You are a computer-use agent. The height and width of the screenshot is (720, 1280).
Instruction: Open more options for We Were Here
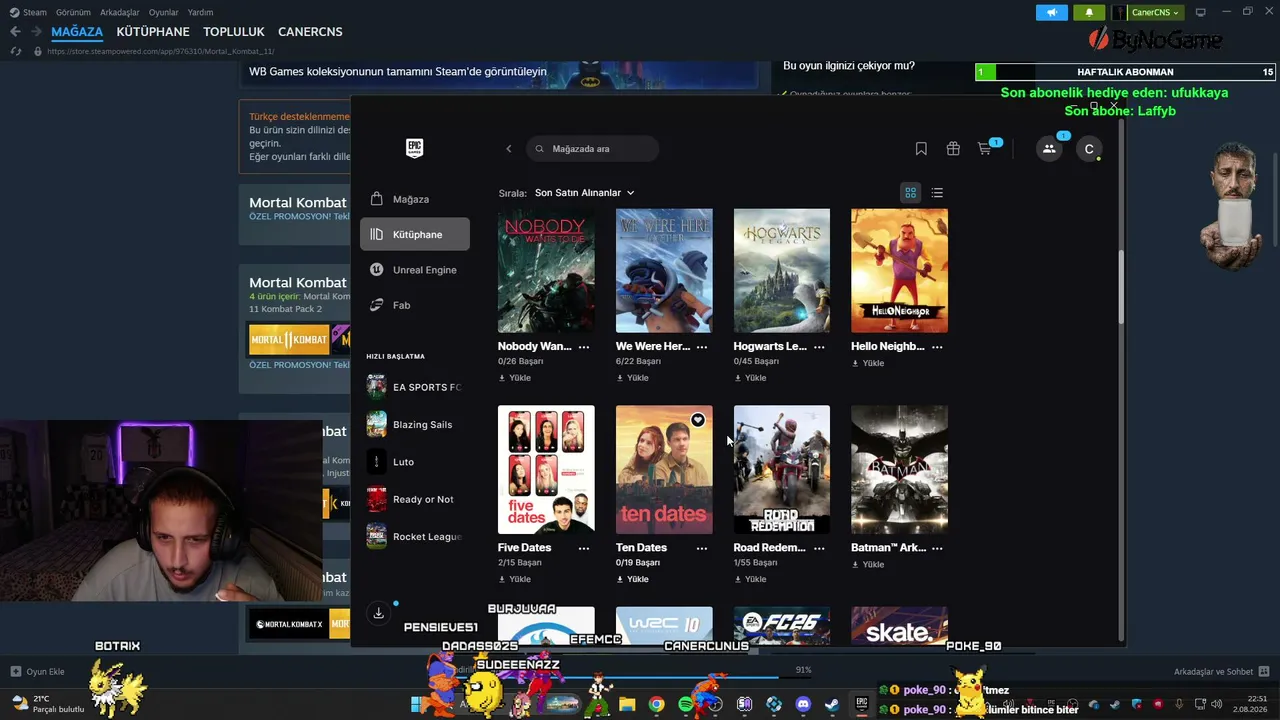[702, 347]
